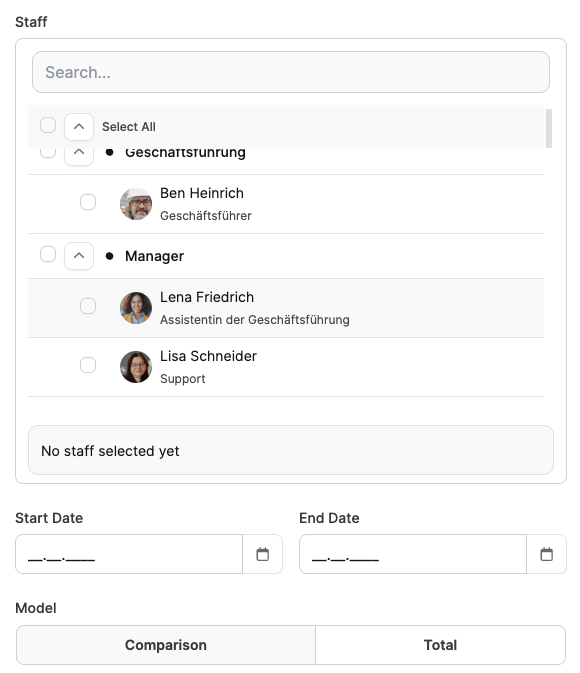Click Ben Heinrich's avatar photo
Screen dimensions: 580x673
point(136,204)
